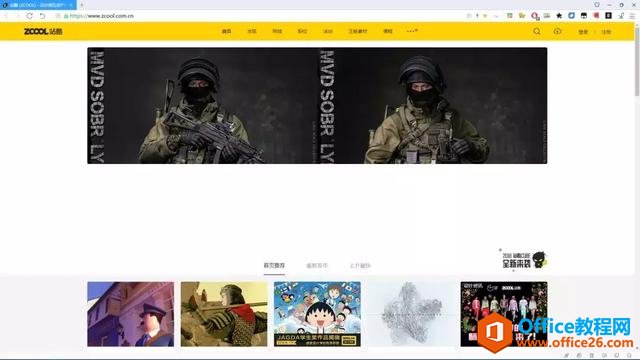Open the second nav item next to the first item
The height and width of the screenshot is (360, 640).
click(x=252, y=31)
